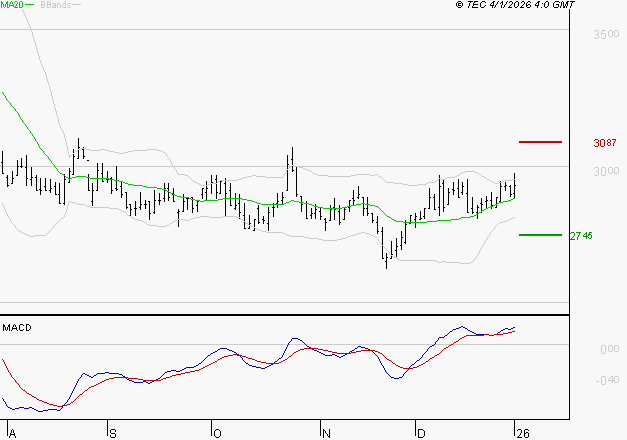Image resolution: width=627 pixels, height=440 pixels.
Task: Select month marker O on time axis
Action: click(215, 433)
